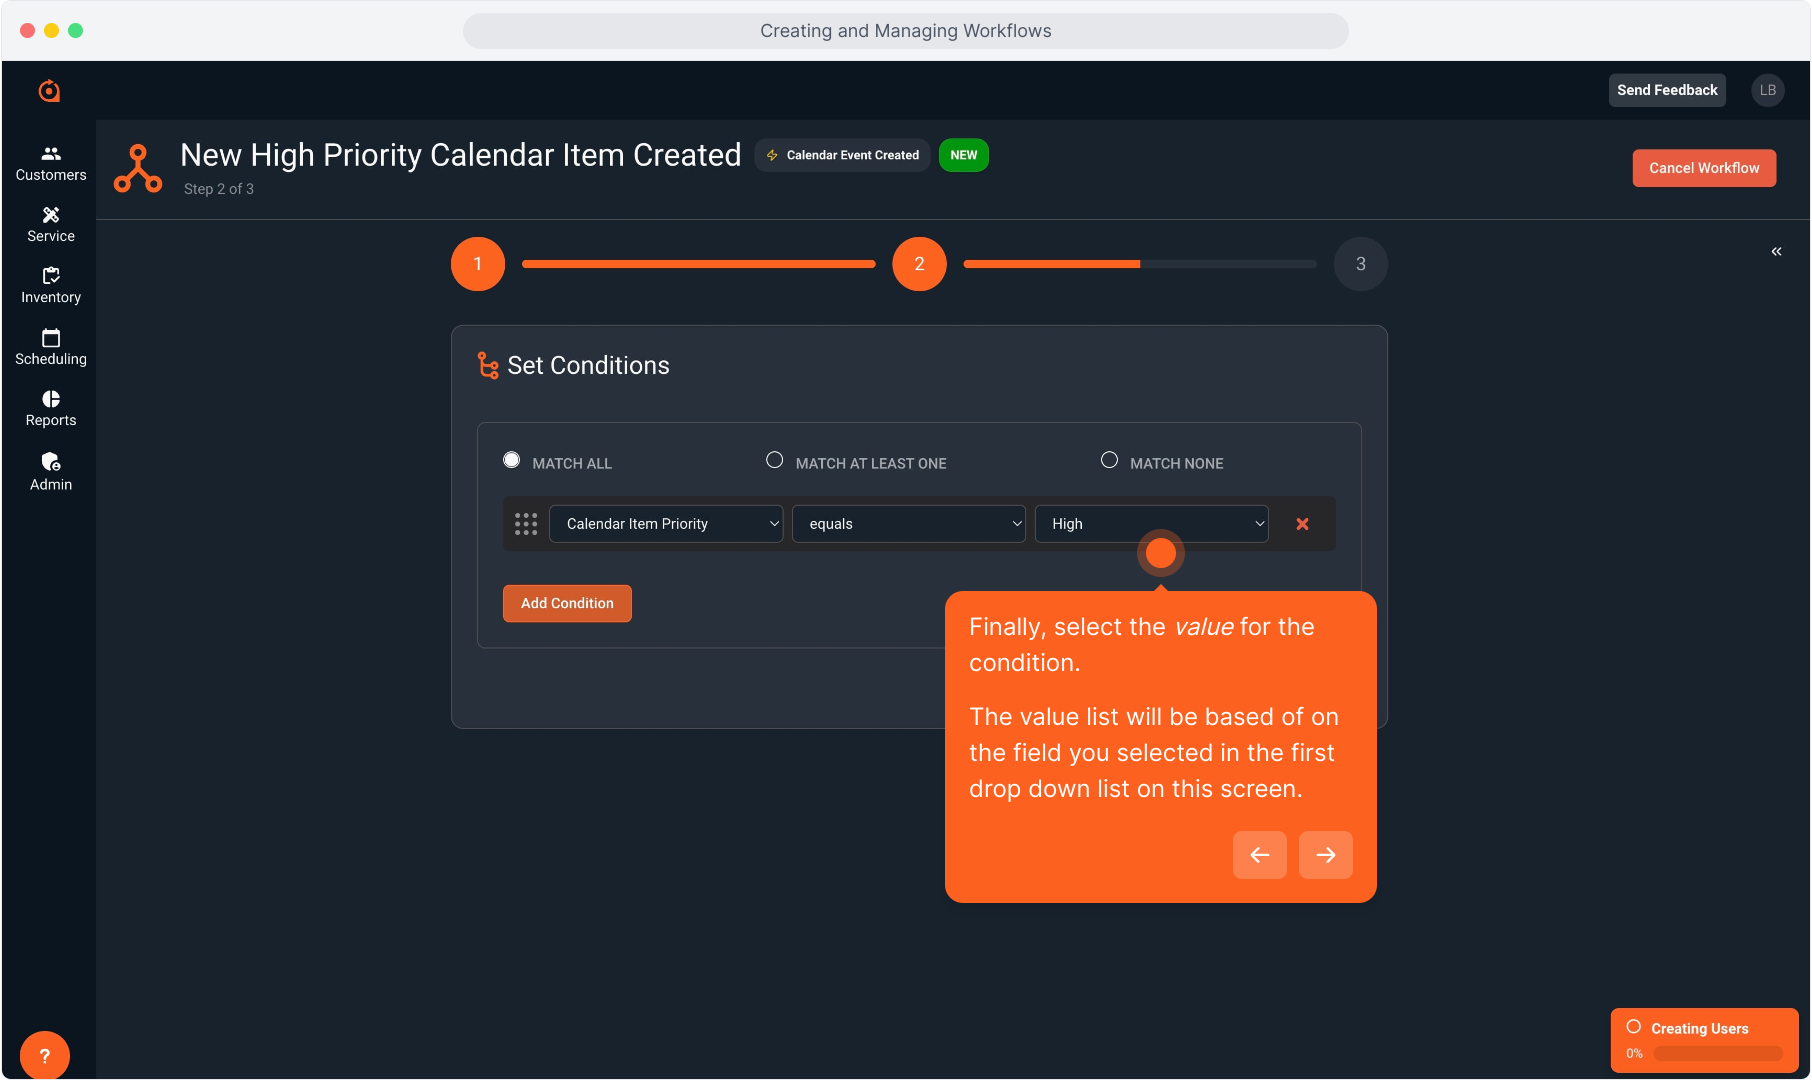The width and height of the screenshot is (1812, 1080).
Task: Jump to step 3 in the stepper
Action: tap(1360, 264)
